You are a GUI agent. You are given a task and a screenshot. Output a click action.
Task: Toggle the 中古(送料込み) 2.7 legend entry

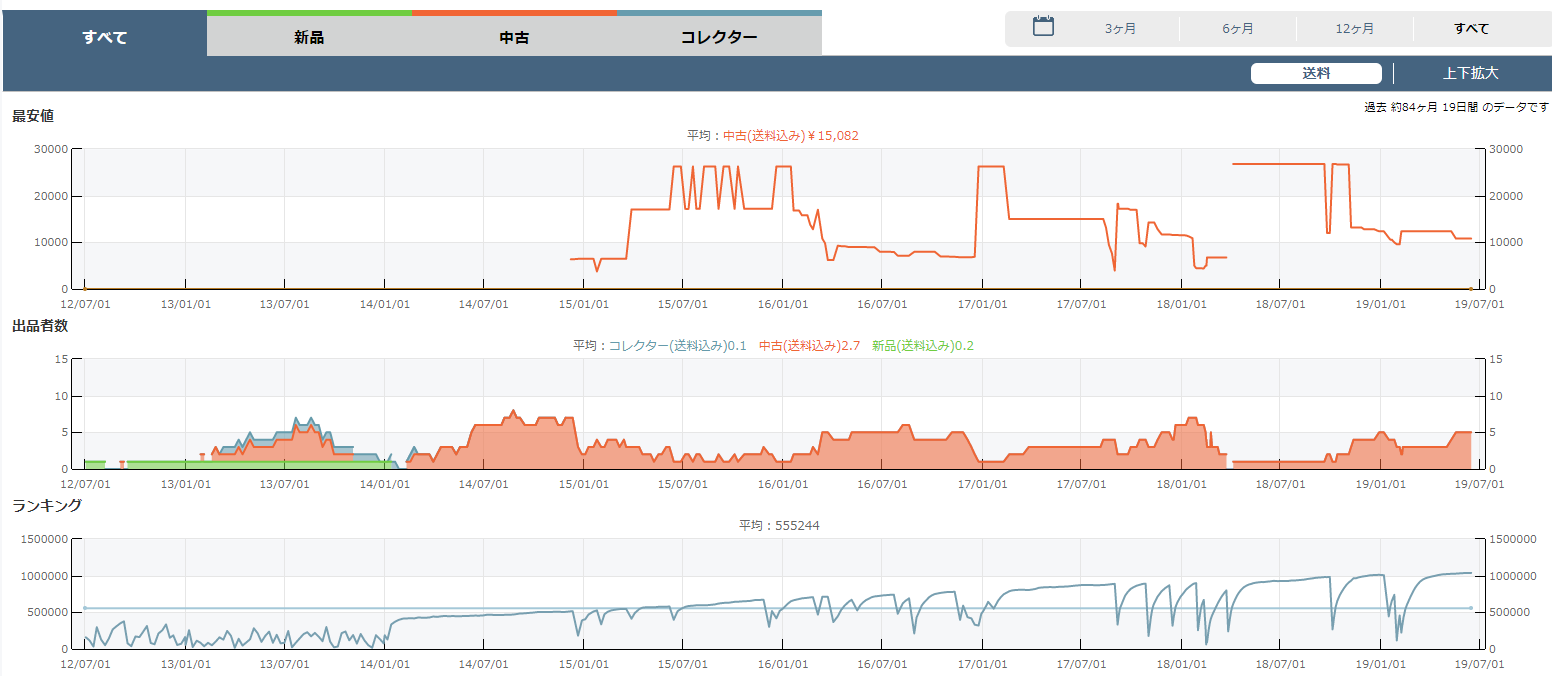point(809,345)
